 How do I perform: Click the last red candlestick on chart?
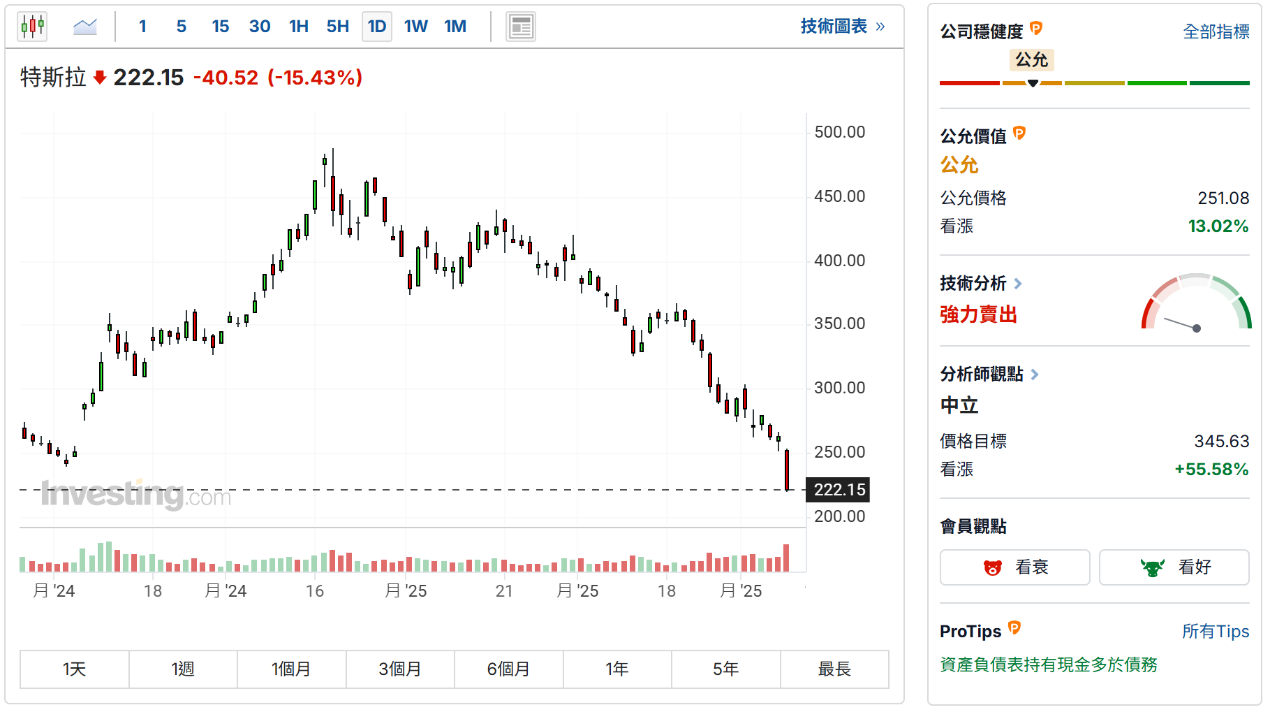pos(788,470)
